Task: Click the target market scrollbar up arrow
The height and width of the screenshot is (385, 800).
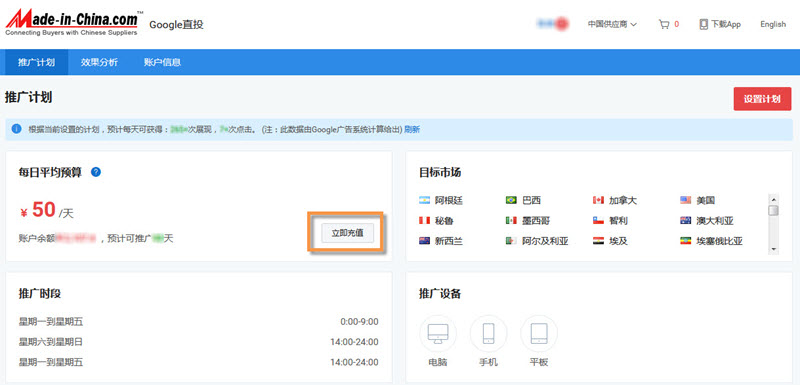Action: pos(773,199)
